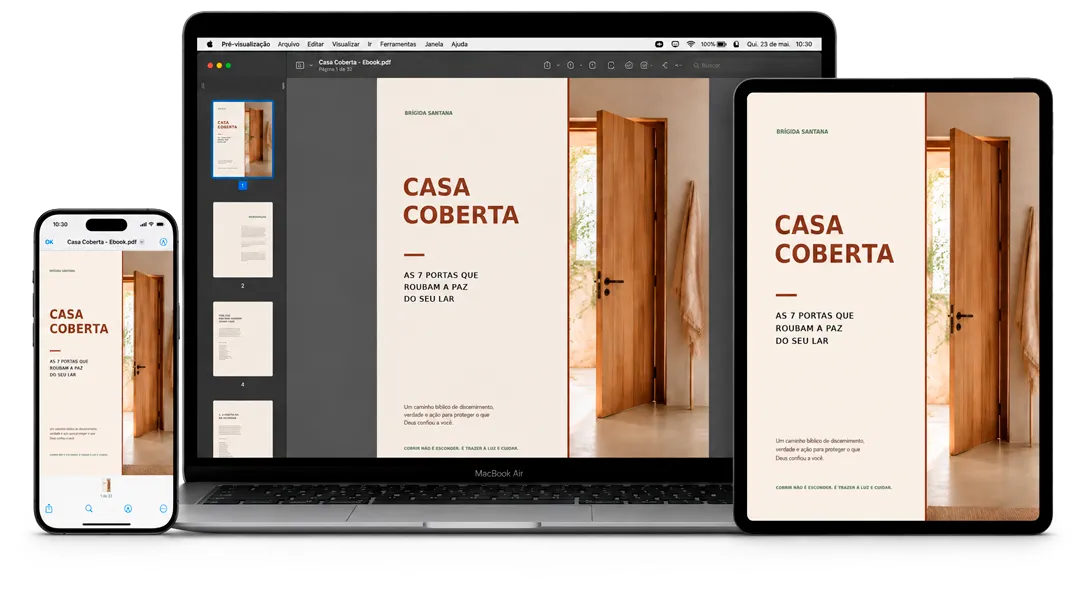Click the Wi-Fi icon in the menu bar

point(690,44)
